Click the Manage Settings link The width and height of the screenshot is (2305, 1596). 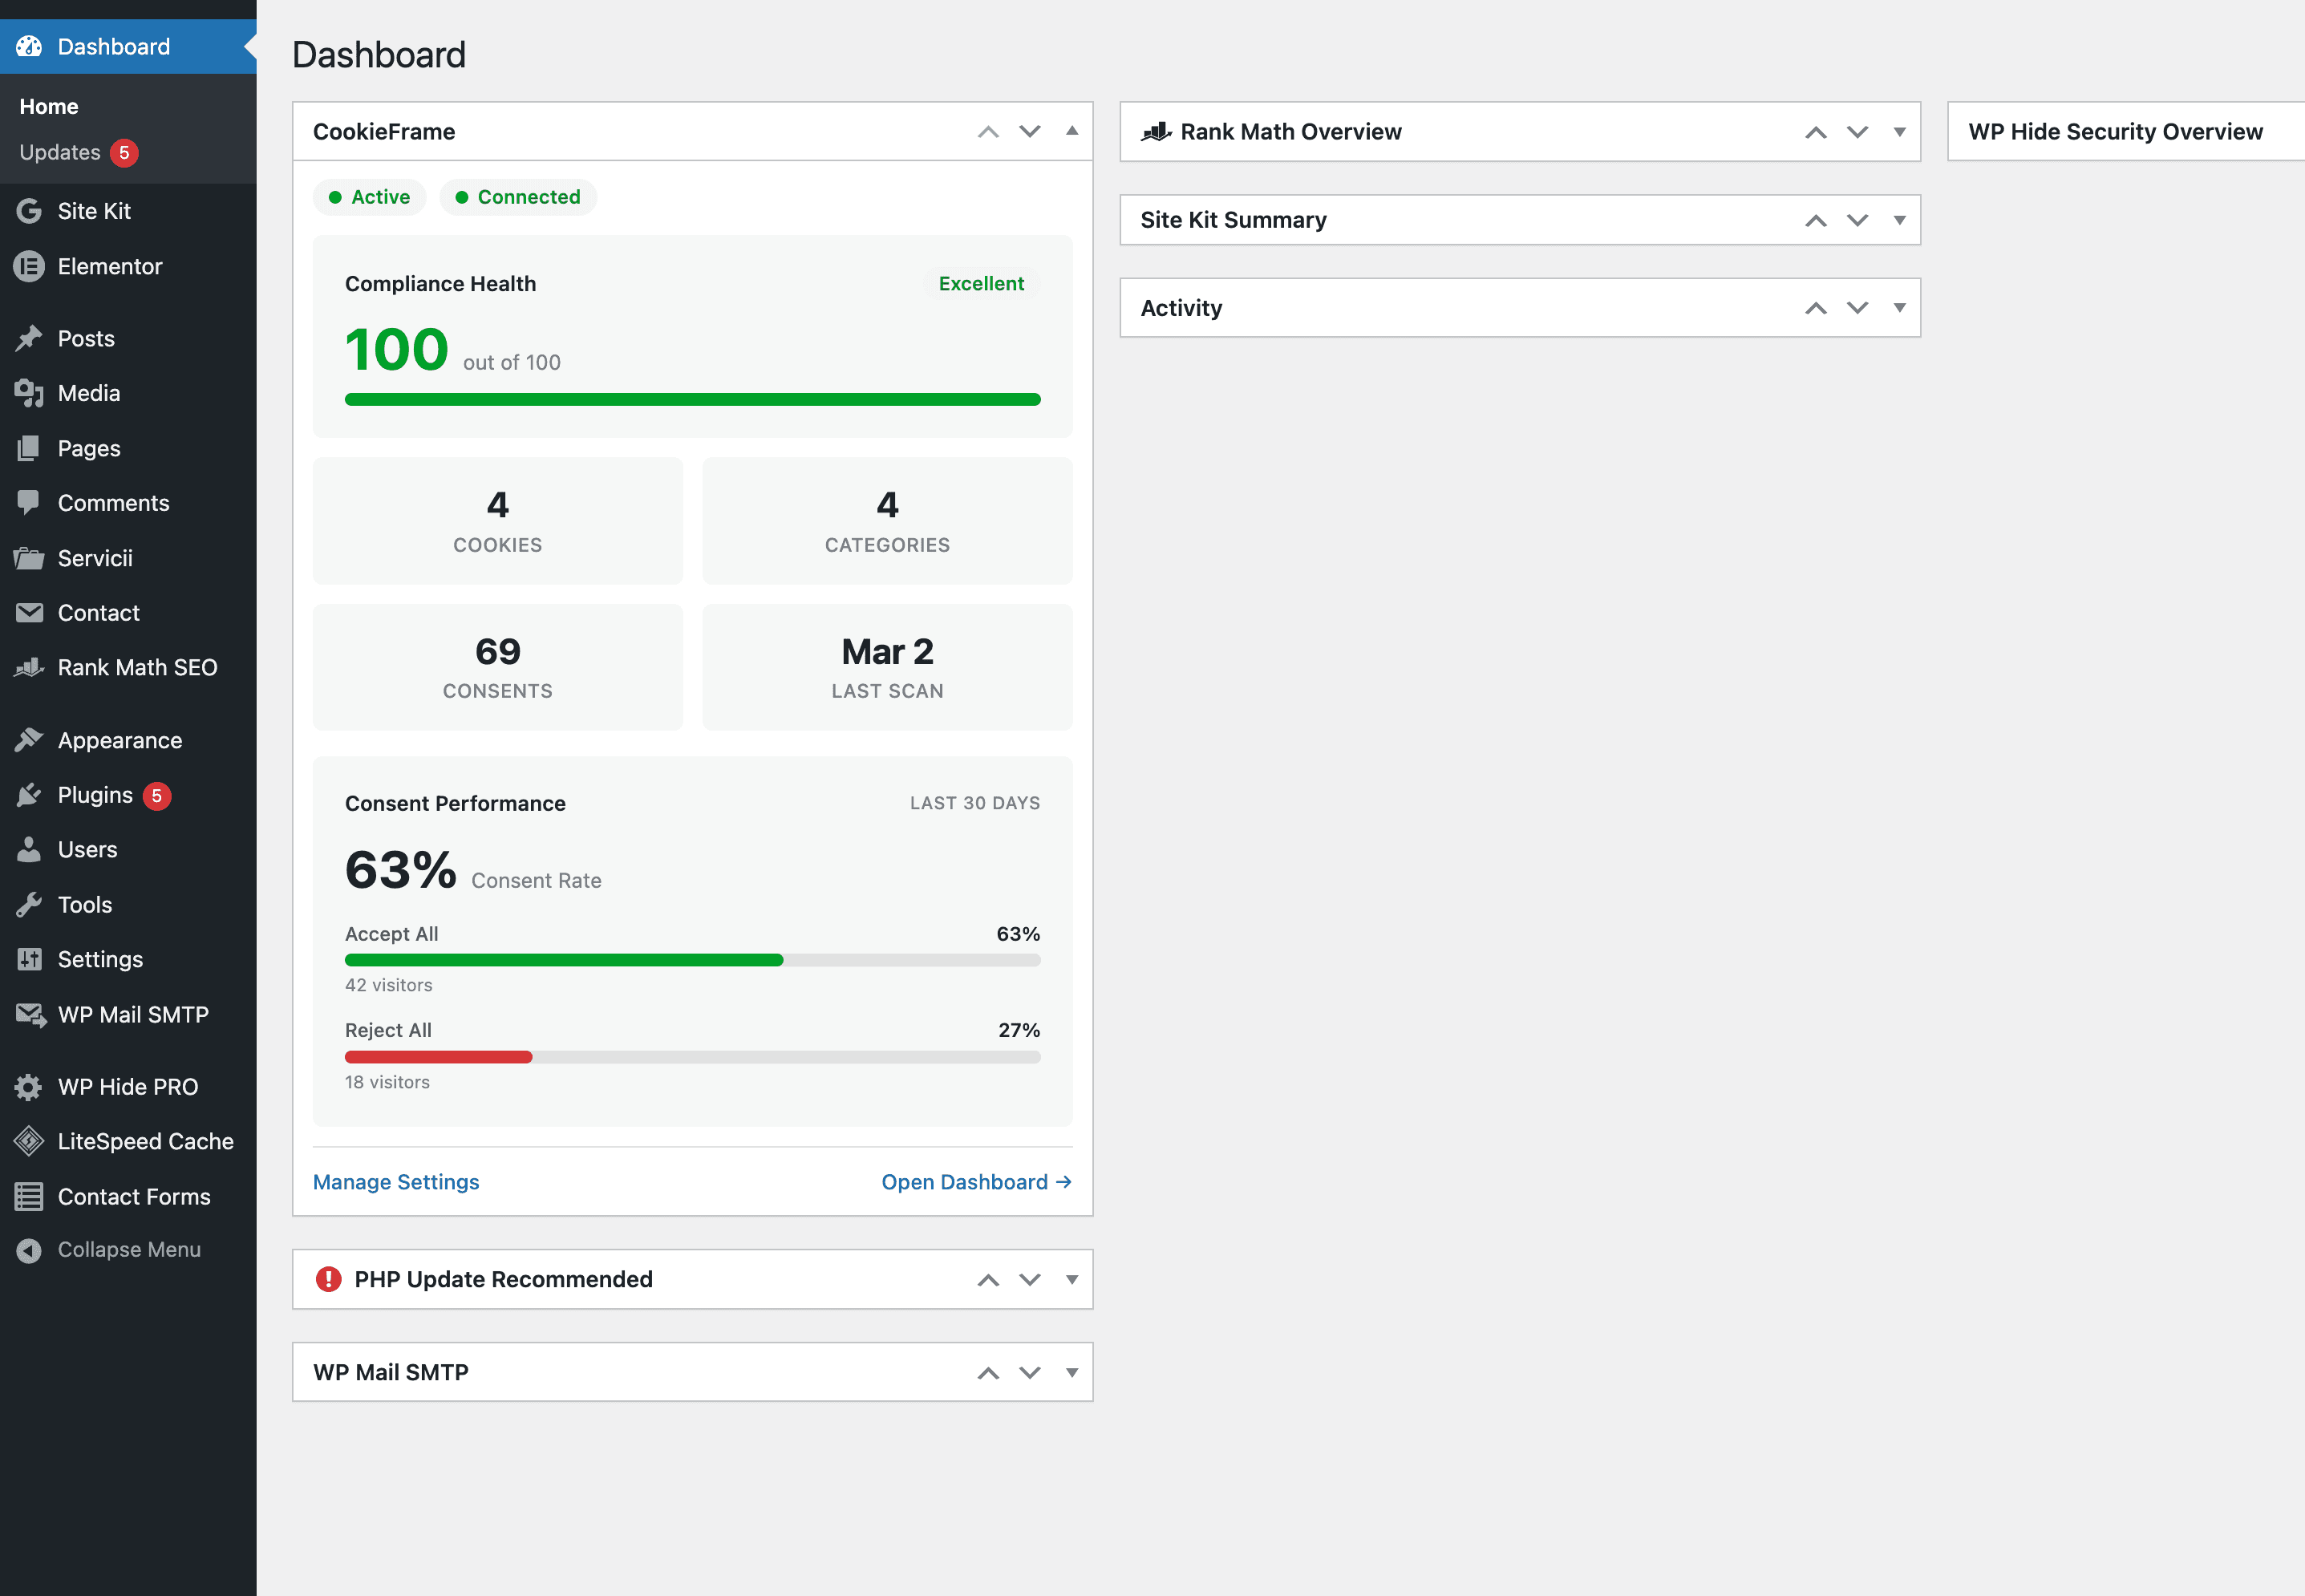point(396,1182)
